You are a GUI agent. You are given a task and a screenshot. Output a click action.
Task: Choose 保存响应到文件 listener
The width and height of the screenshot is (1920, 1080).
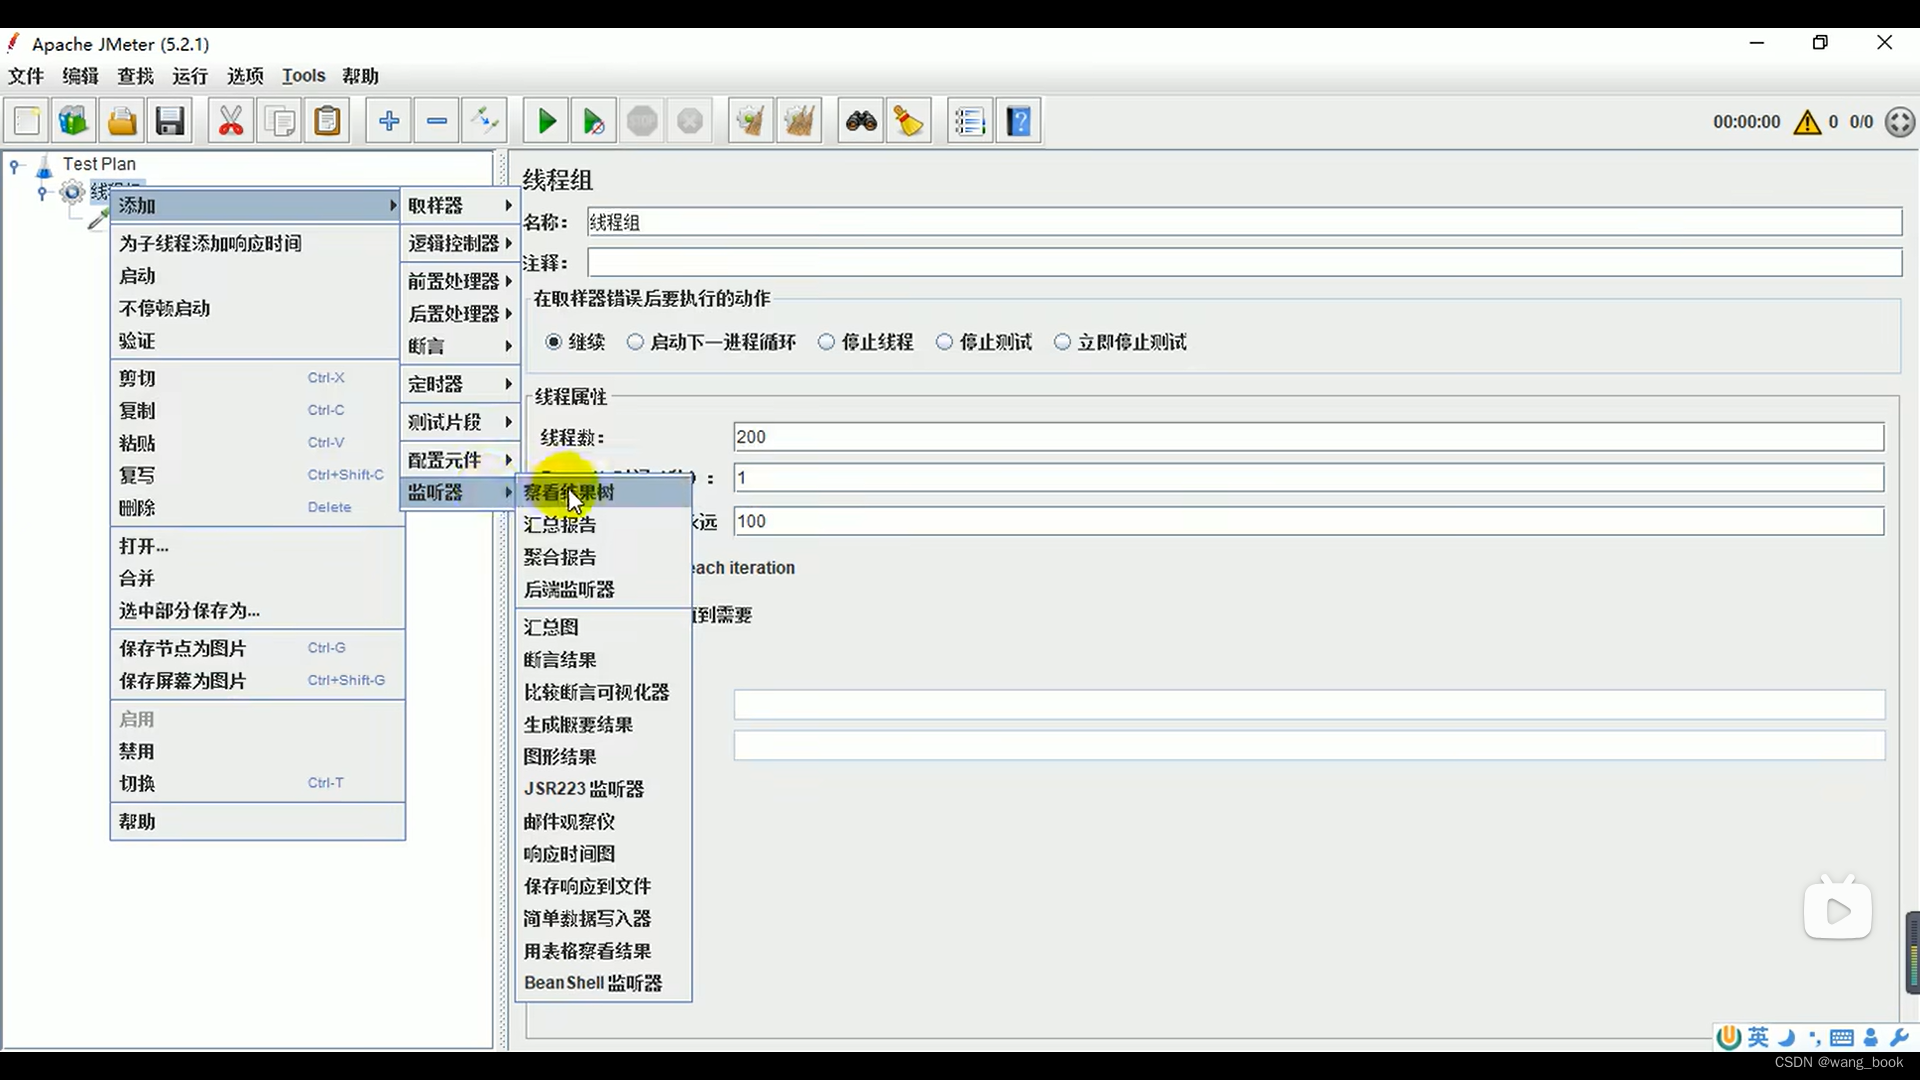[x=603, y=886]
